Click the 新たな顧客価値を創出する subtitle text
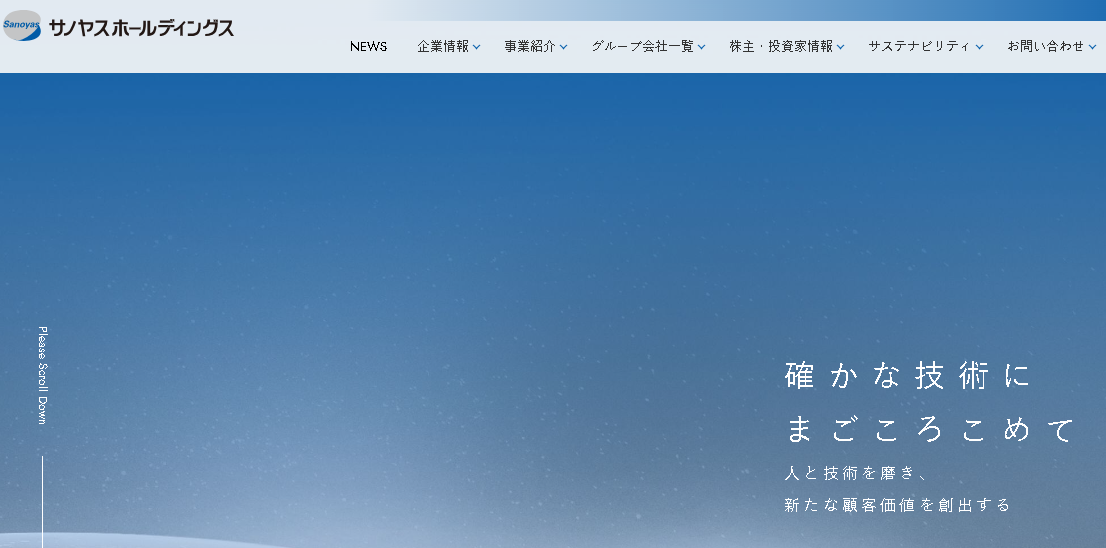The height and width of the screenshot is (548, 1106). (897, 505)
